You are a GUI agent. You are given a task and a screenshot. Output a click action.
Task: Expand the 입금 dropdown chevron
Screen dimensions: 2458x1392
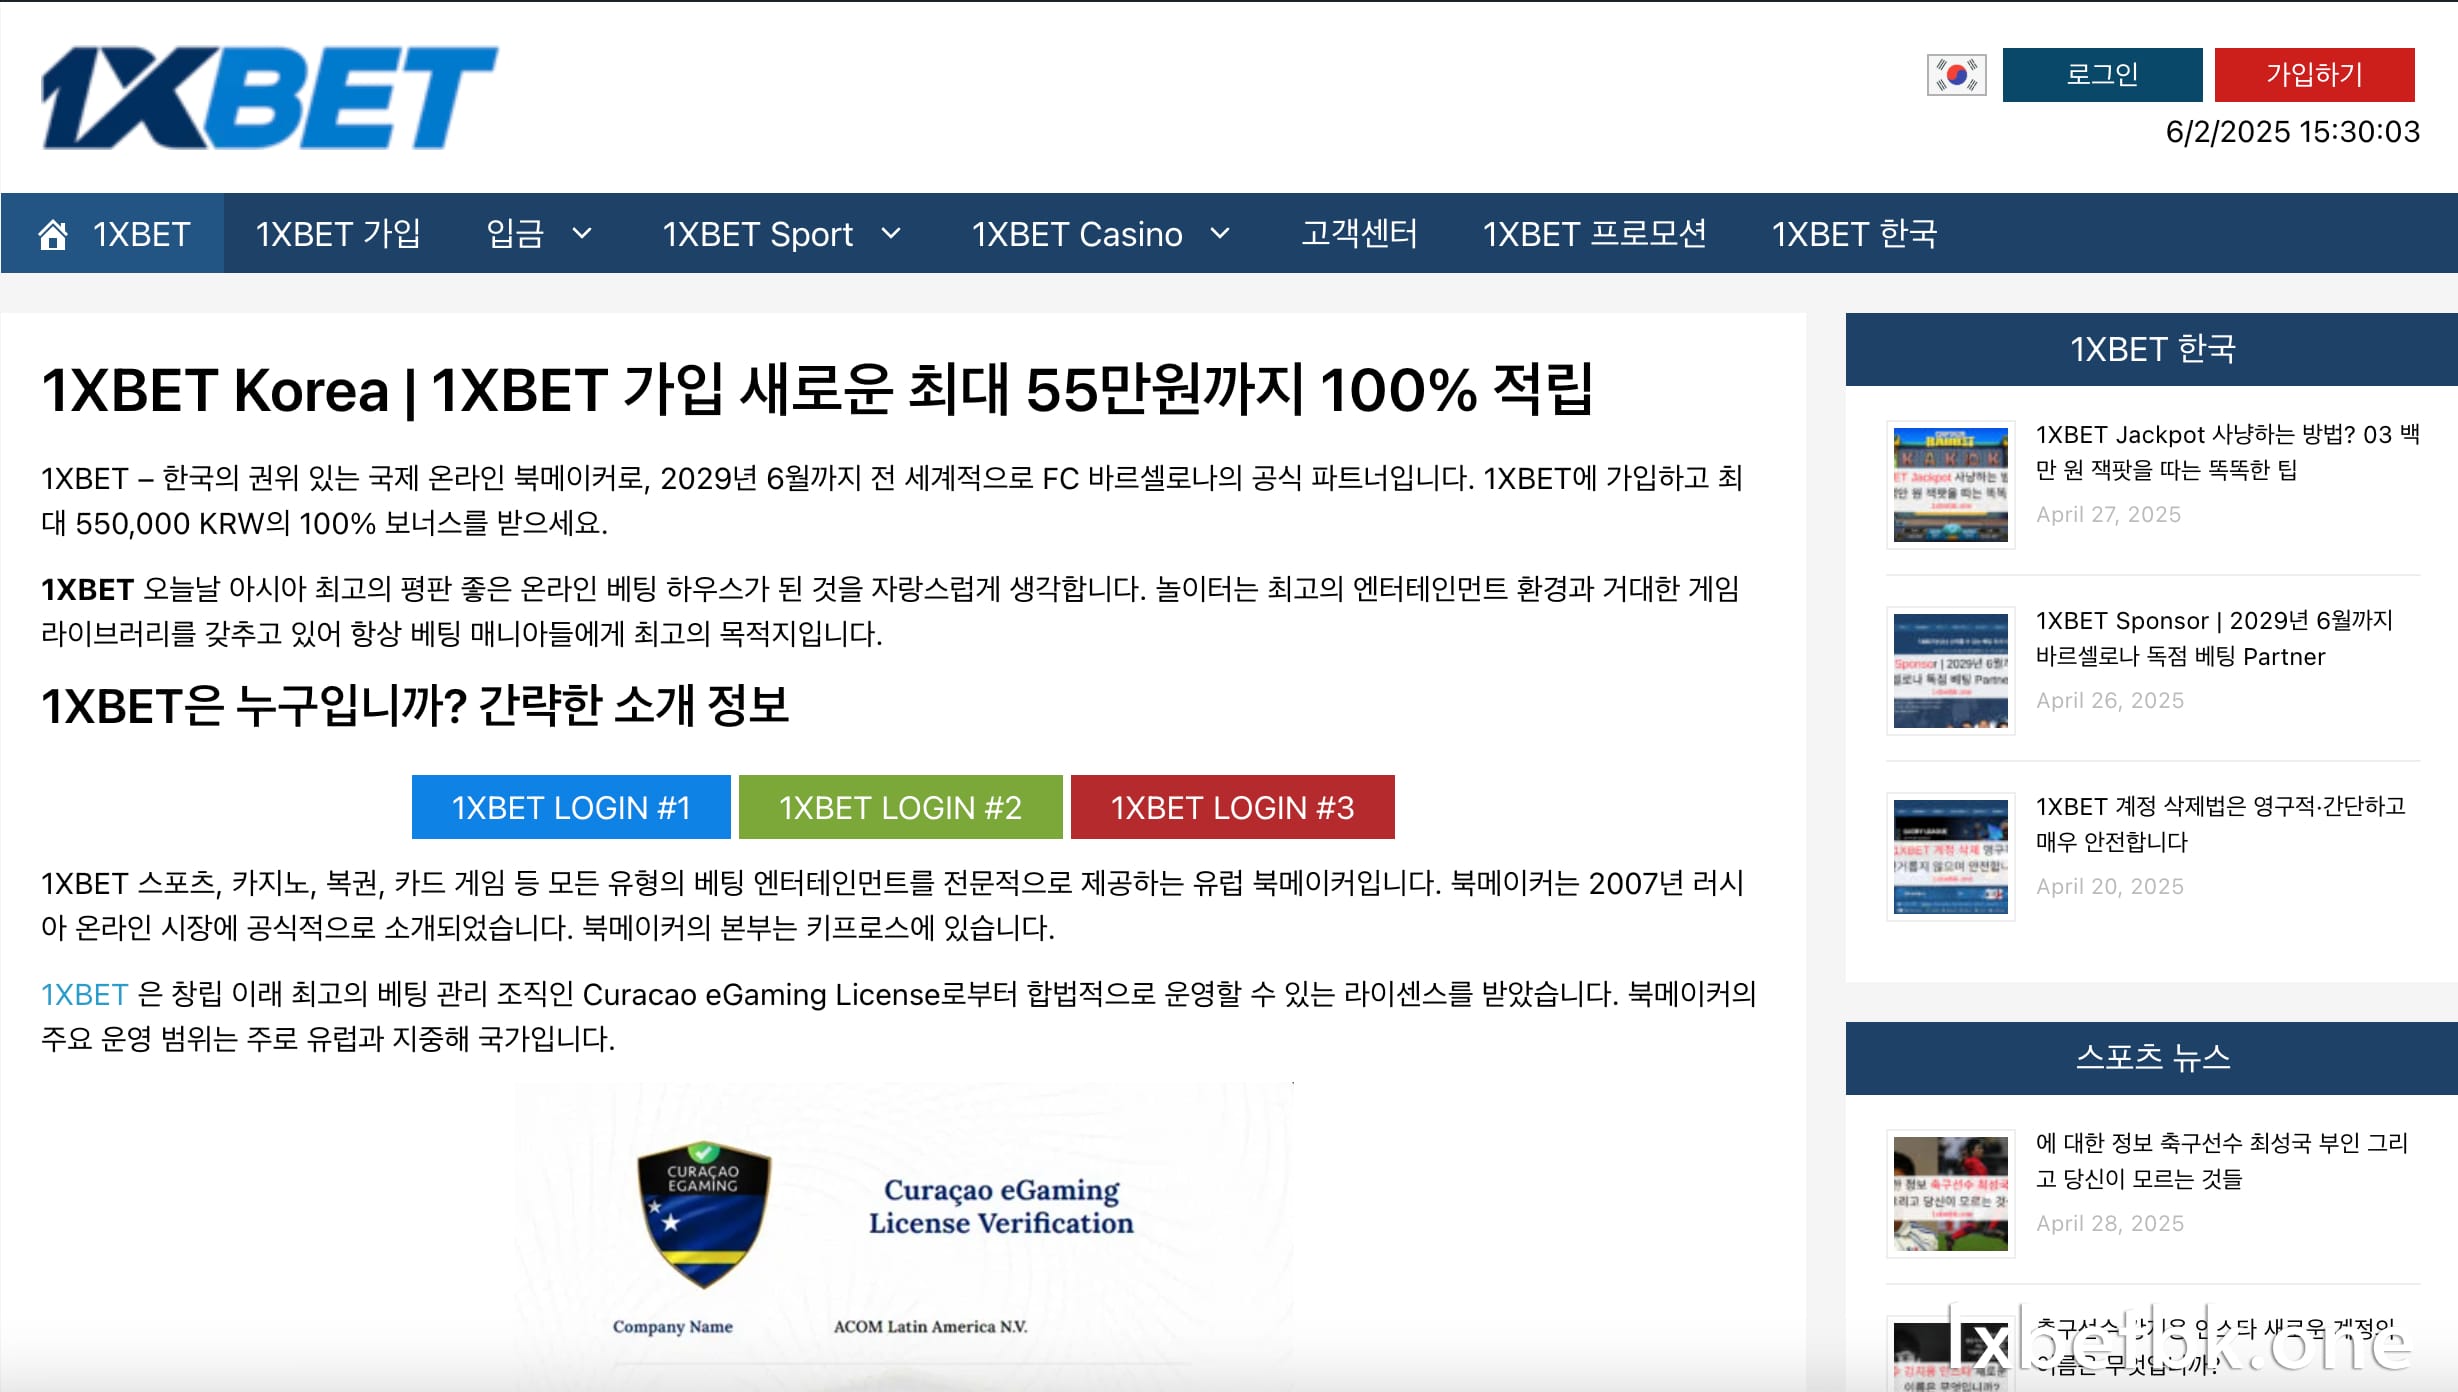(582, 234)
